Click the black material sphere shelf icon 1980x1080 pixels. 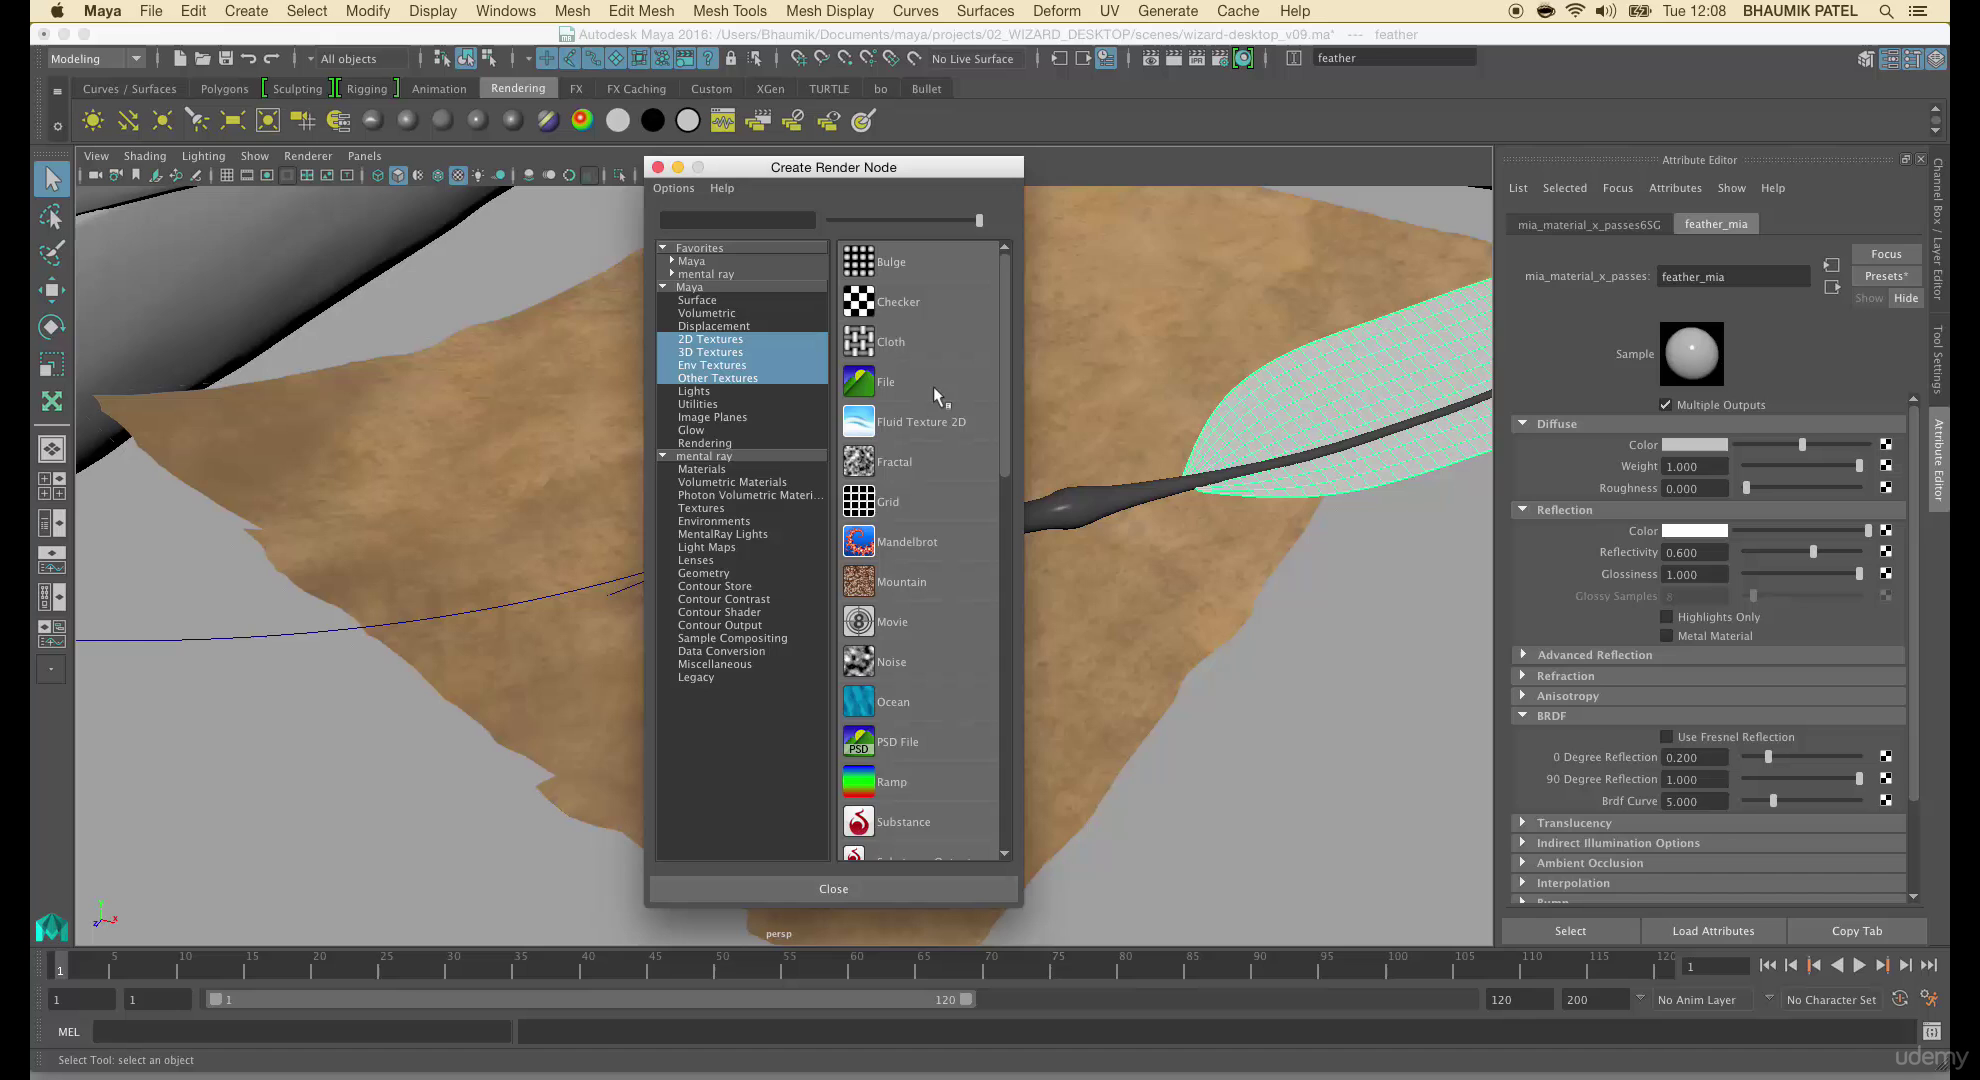(652, 121)
